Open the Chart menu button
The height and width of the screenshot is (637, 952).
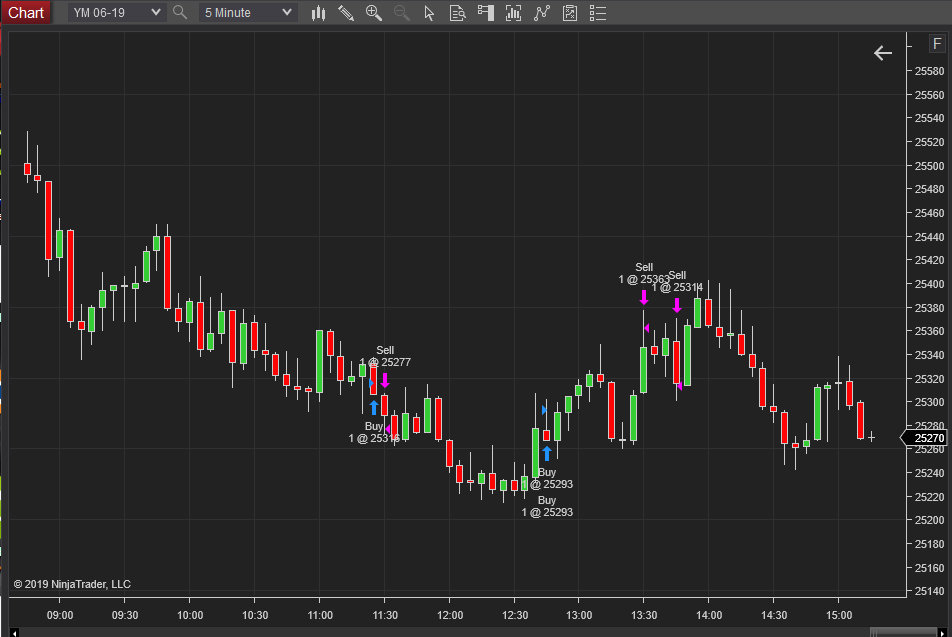(26, 13)
